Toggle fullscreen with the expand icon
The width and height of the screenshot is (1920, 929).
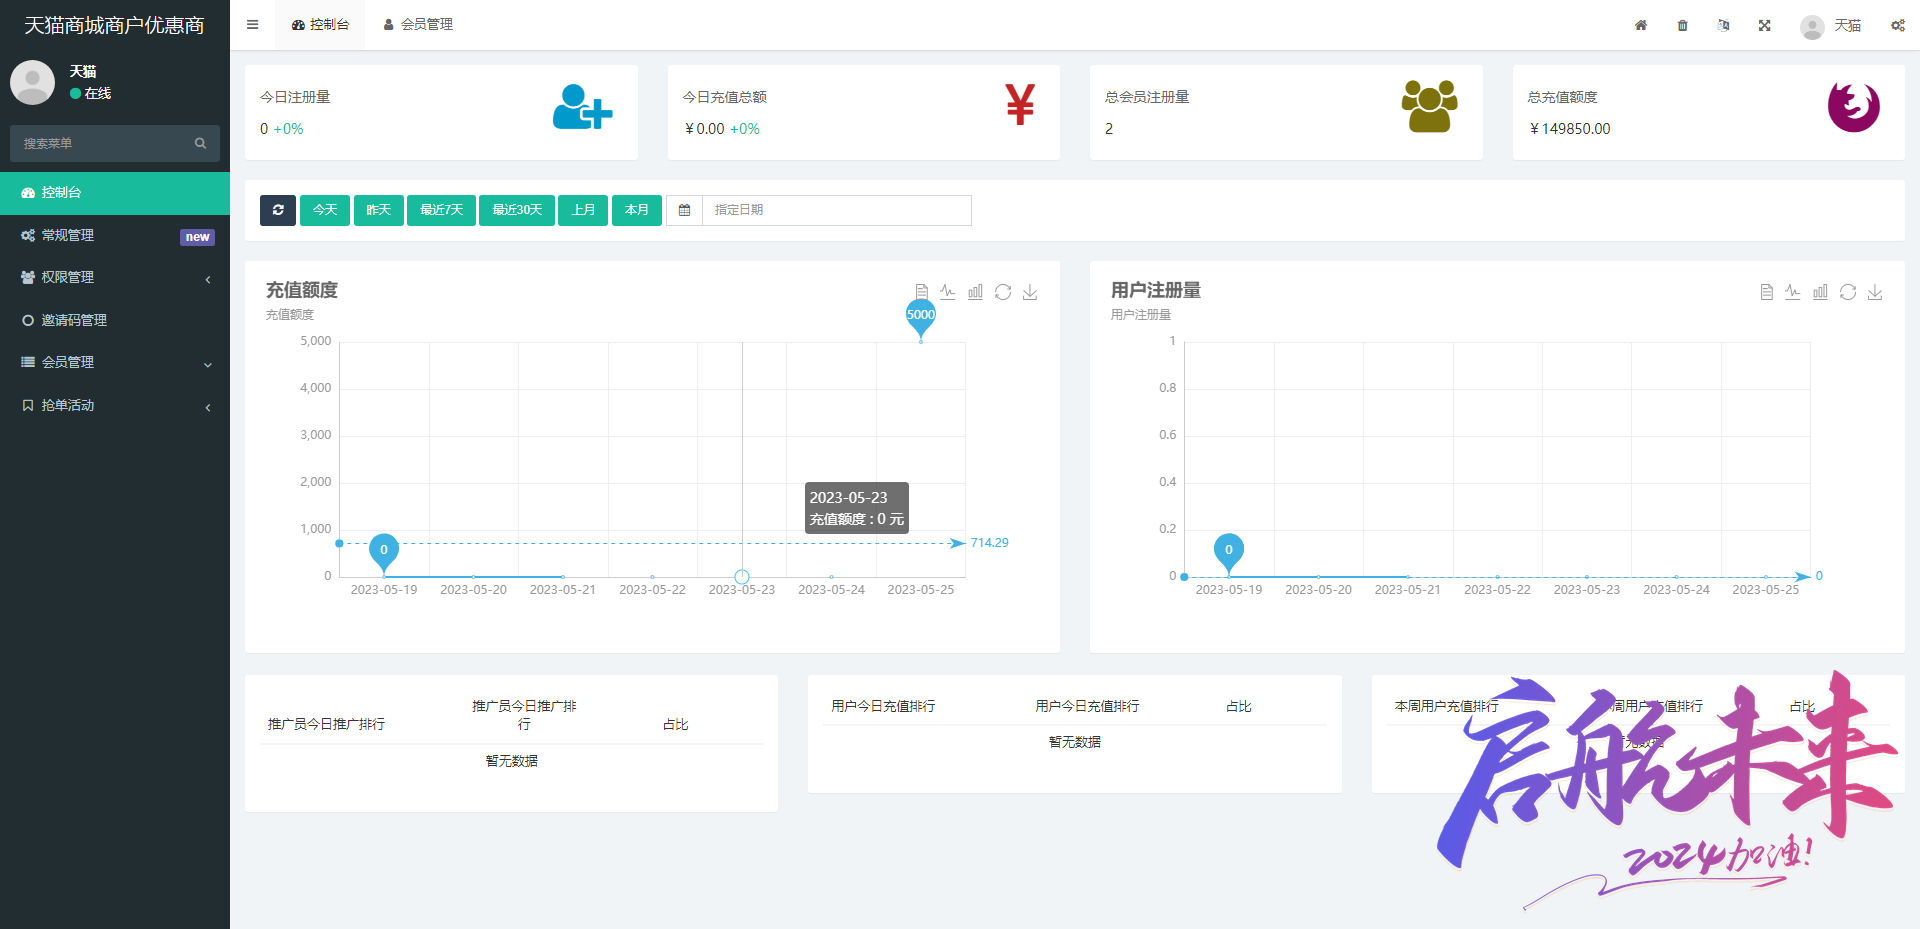(x=1764, y=25)
